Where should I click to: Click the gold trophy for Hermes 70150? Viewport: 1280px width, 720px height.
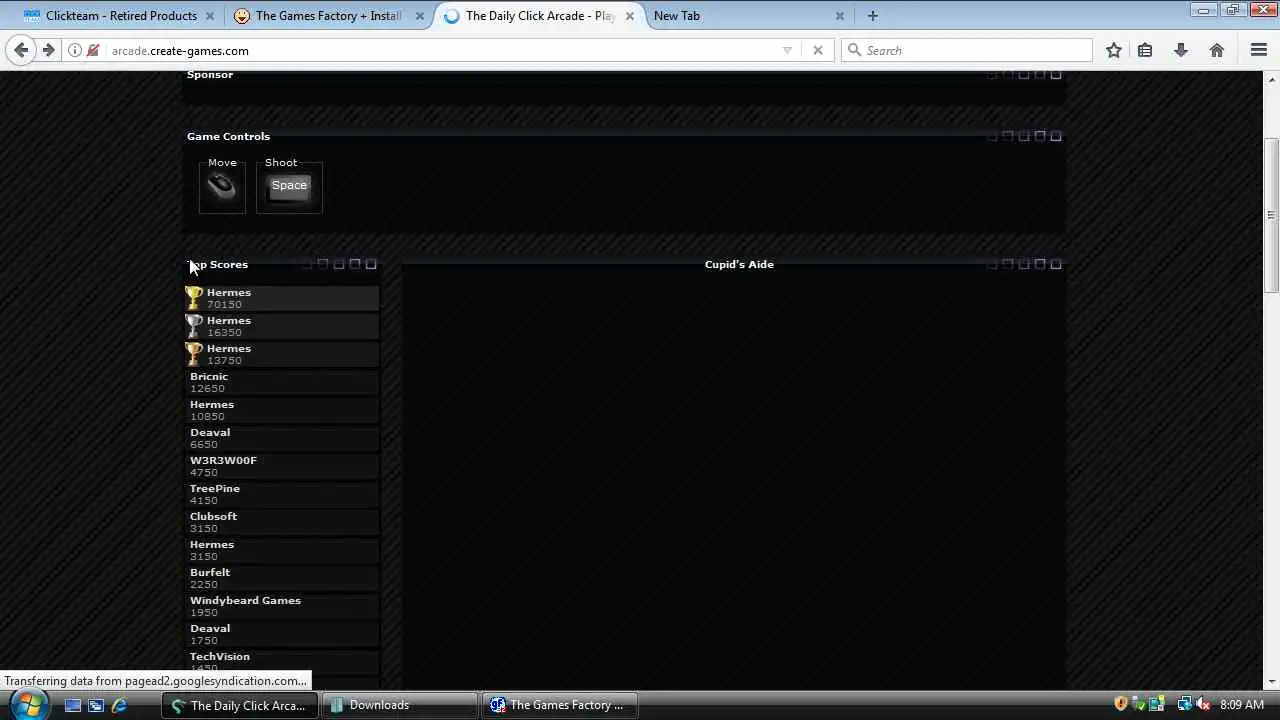coord(194,298)
